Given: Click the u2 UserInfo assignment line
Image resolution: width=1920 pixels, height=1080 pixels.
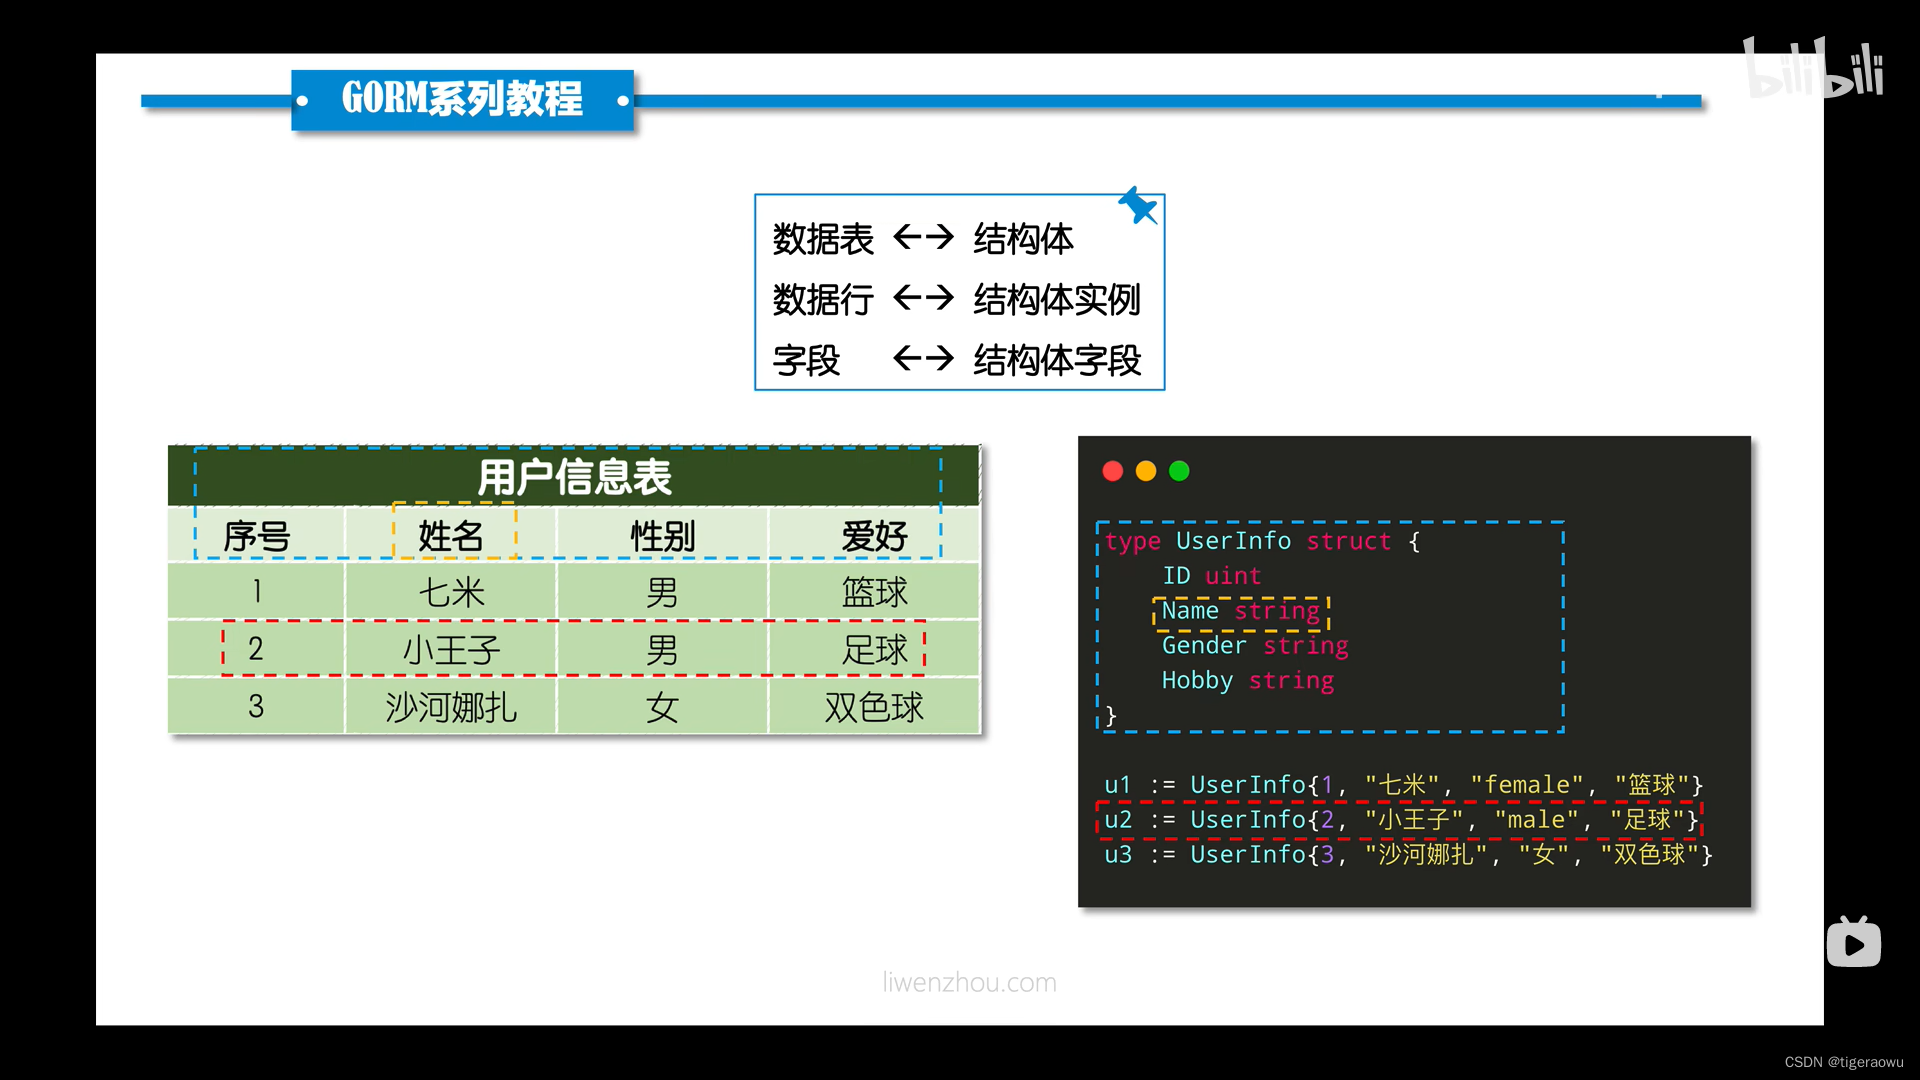Looking at the screenshot, I should 1401,820.
